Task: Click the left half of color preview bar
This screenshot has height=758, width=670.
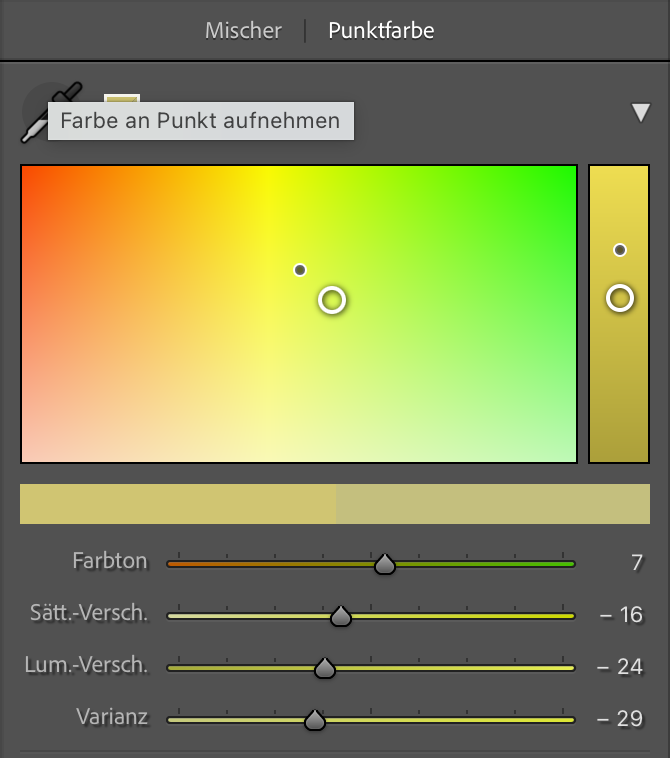Action: pyautogui.click(x=178, y=504)
